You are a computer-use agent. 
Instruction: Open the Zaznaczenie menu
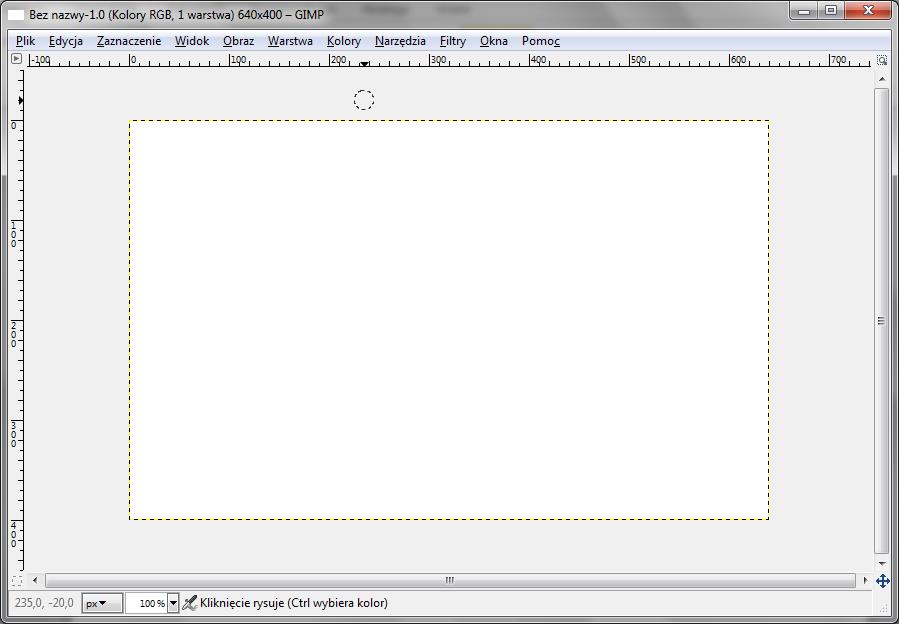128,41
